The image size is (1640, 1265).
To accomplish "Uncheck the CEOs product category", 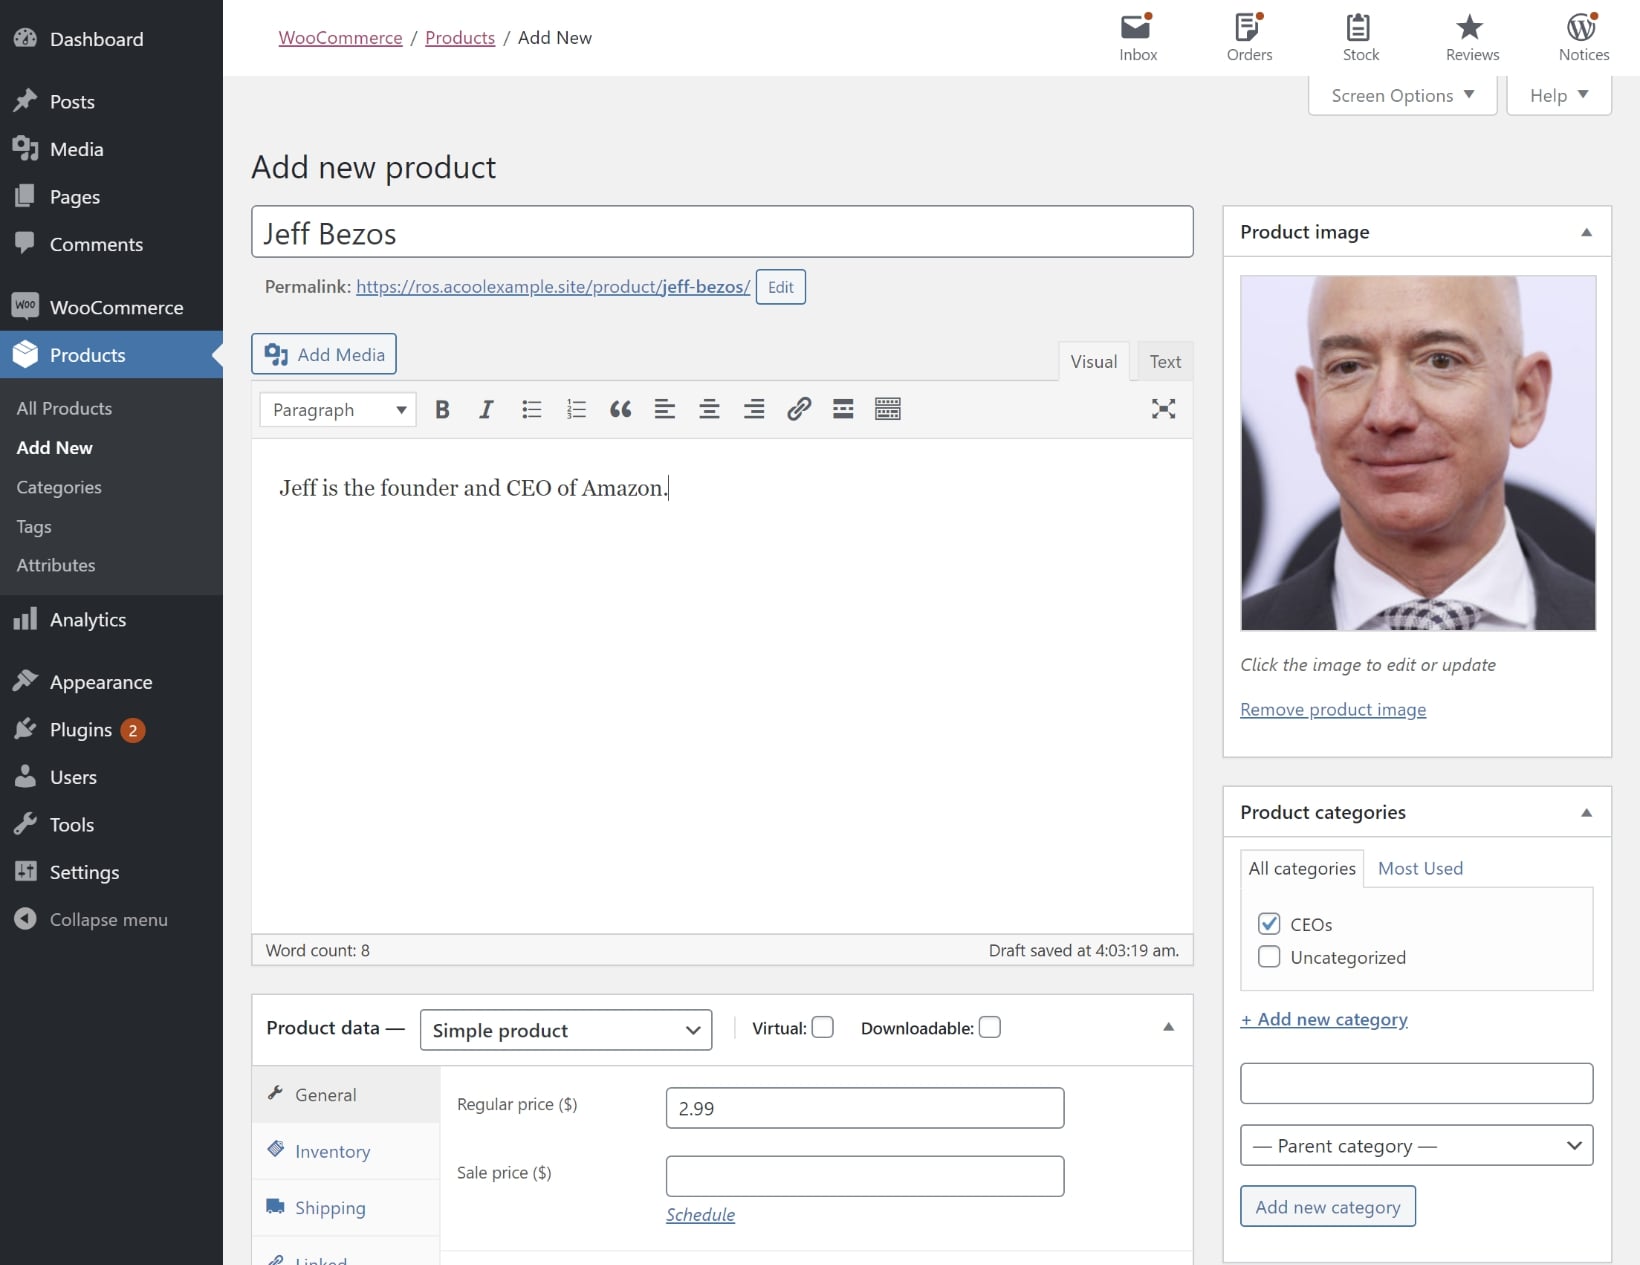I will [1269, 923].
